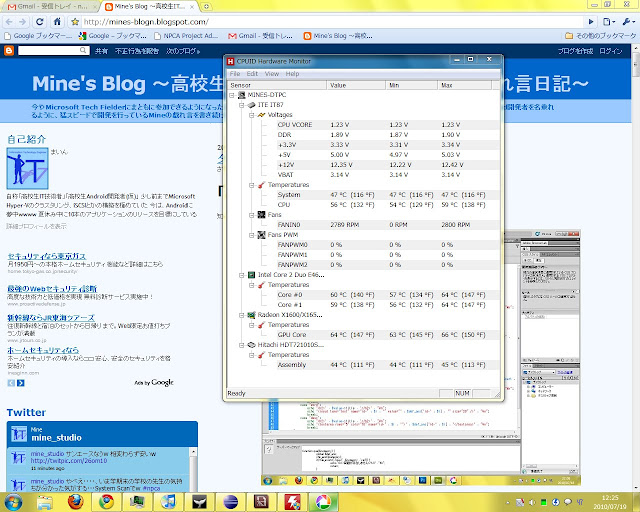Open the Windows Start orb
The width and height of the screenshot is (640, 512).
click(13, 502)
